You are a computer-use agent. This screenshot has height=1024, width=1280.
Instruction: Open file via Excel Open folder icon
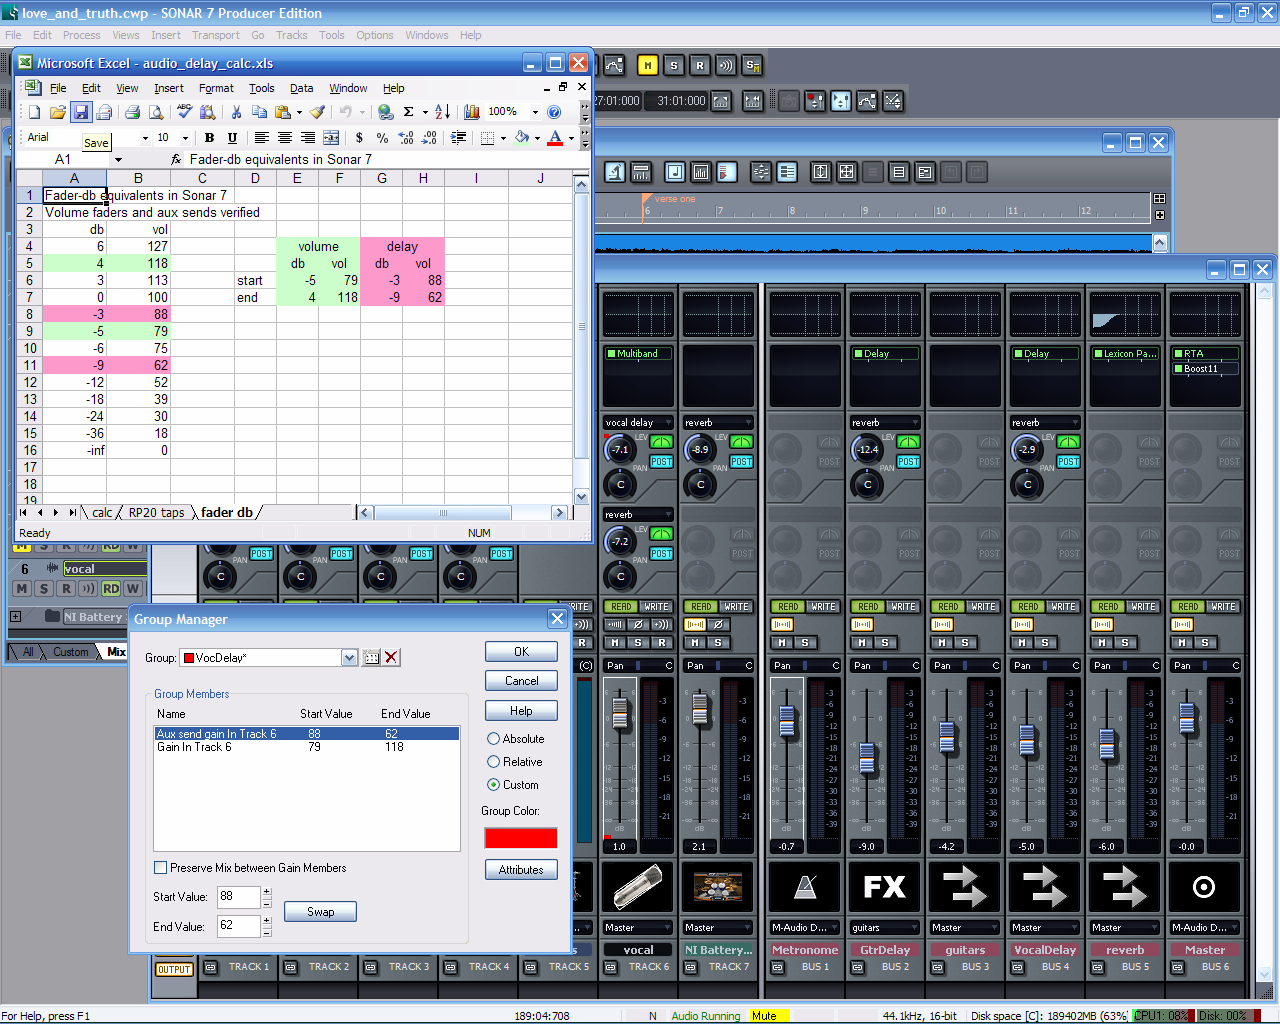(x=58, y=112)
